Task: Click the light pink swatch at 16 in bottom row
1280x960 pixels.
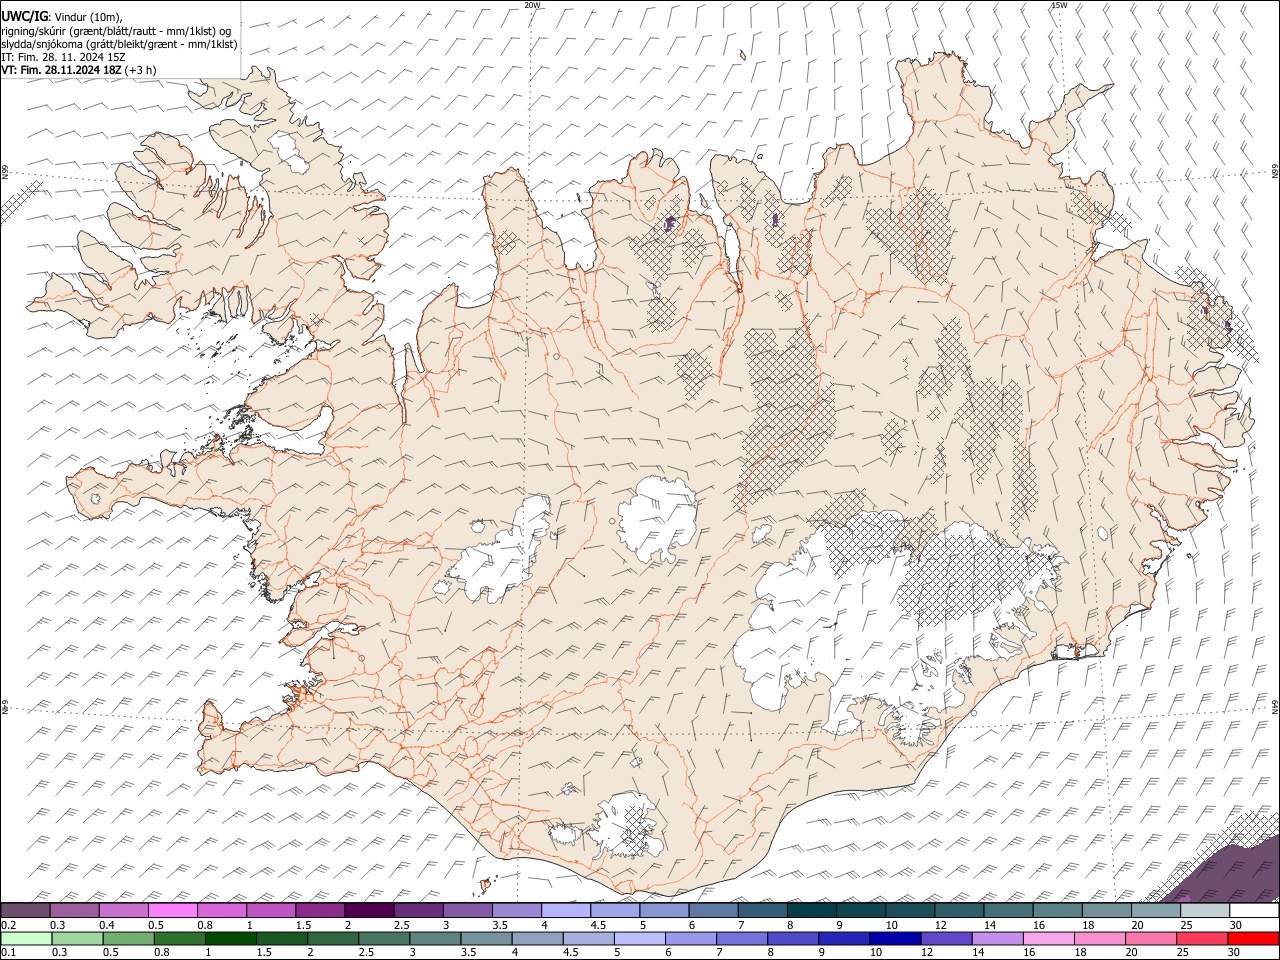Action: click(x=1048, y=938)
